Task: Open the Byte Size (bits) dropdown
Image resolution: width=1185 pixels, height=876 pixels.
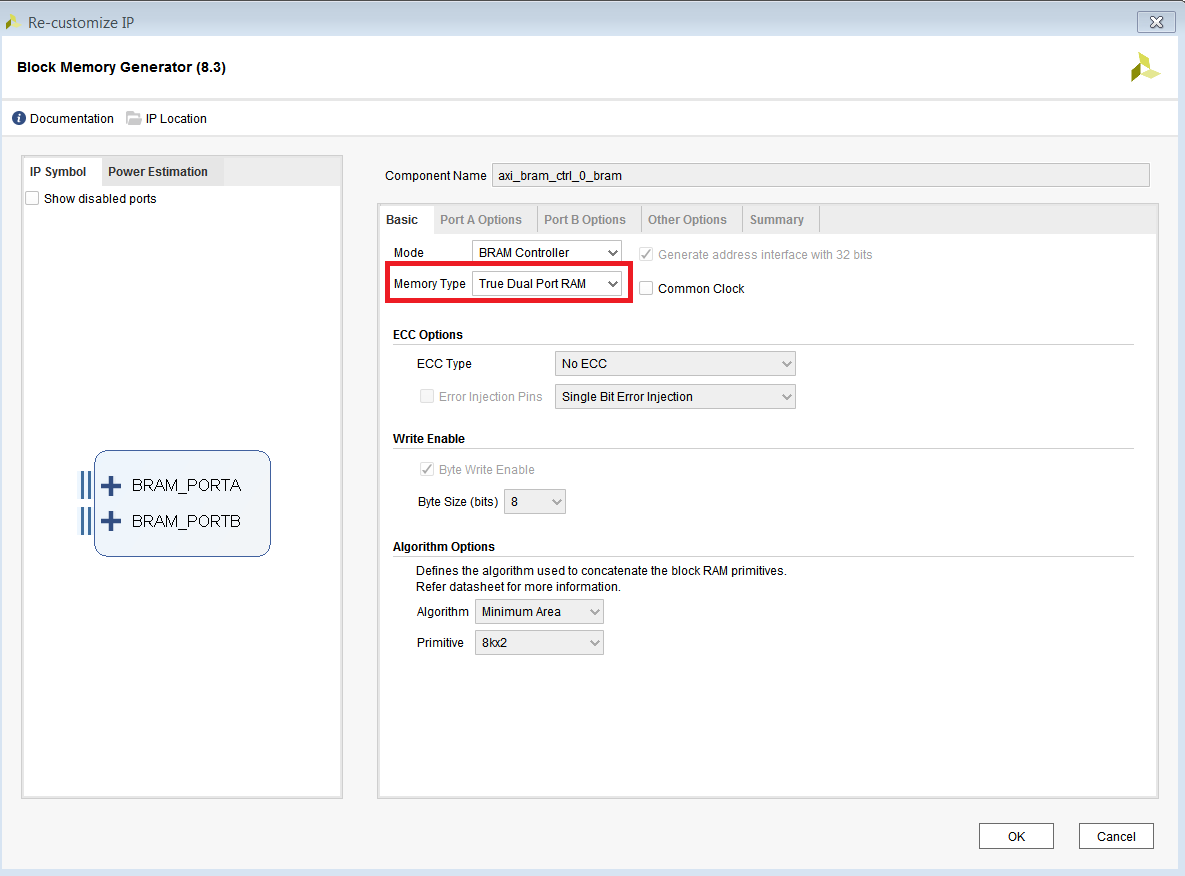Action: pos(534,502)
